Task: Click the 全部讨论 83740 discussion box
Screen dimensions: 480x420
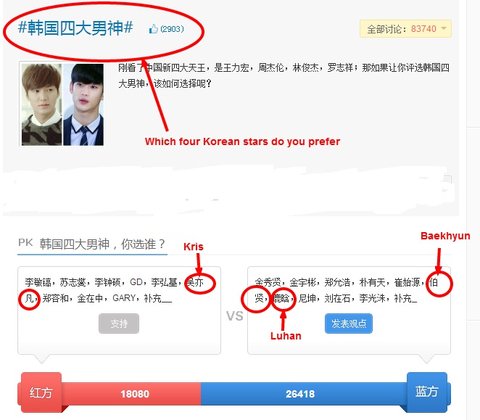Action: click(x=406, y=29)
